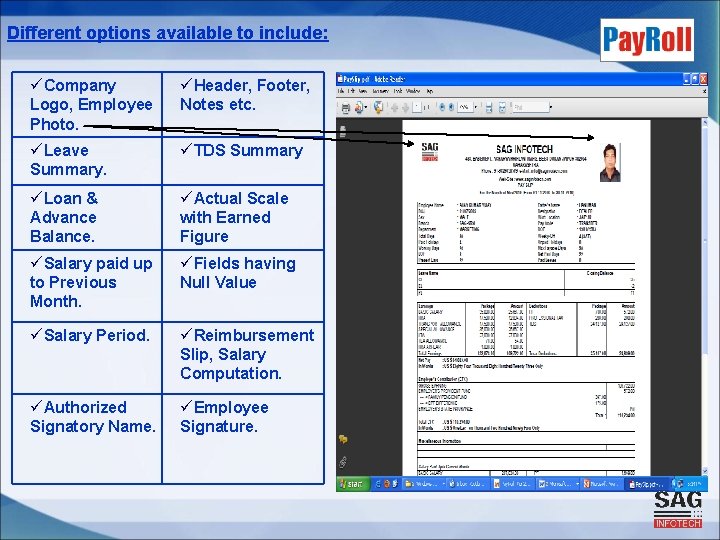Screen dimensions: 720x540
Task: Click the zoom percentage field
Action: pos(465,107)
